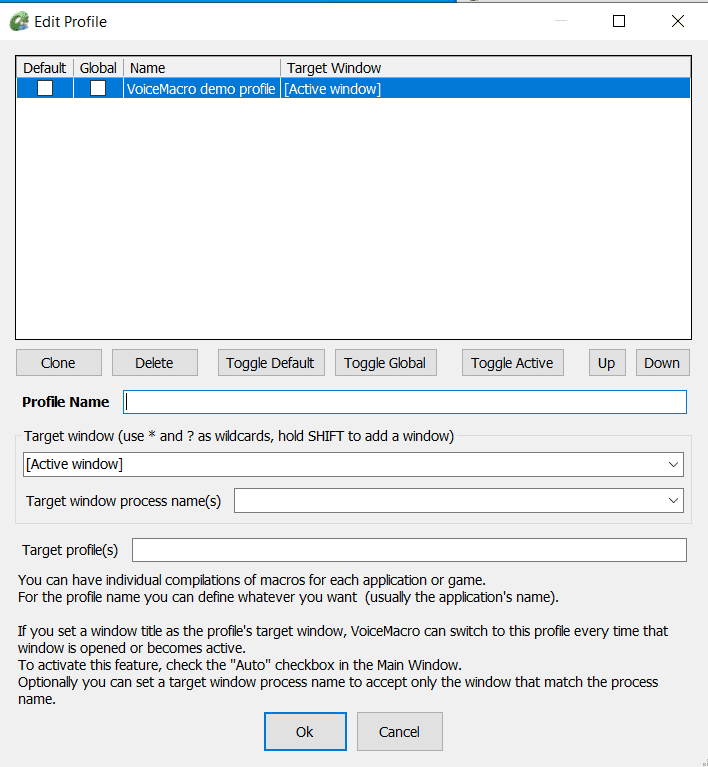
Task: Move profile down with the Down button
Action: [662, 363]
